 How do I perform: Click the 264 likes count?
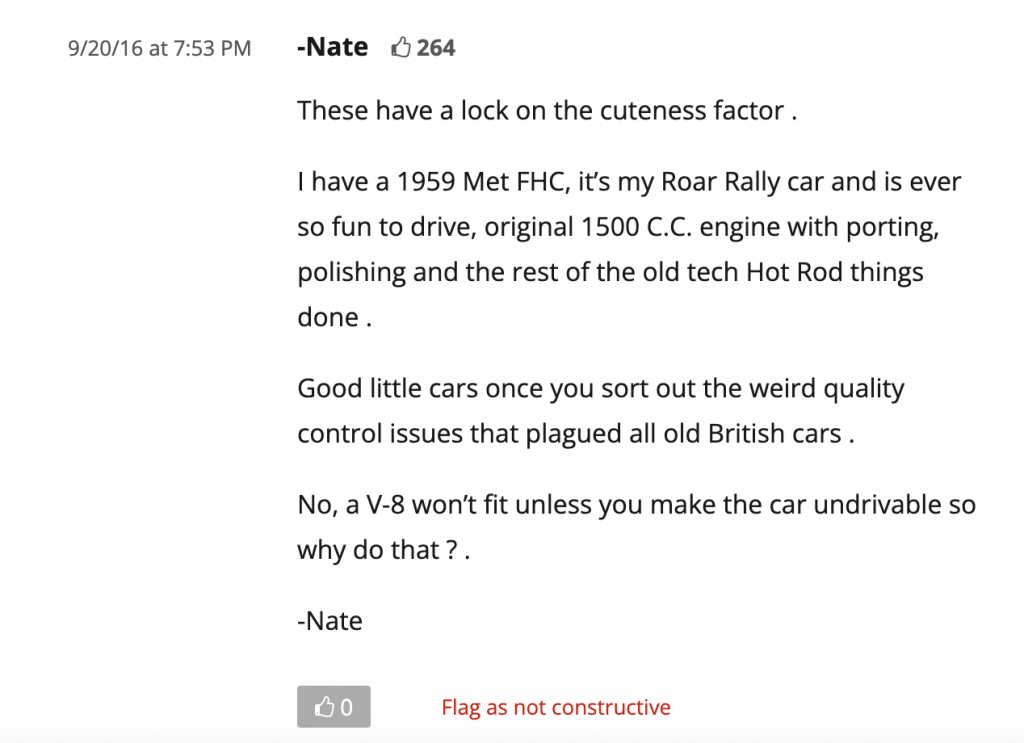[x=436, y=47]
